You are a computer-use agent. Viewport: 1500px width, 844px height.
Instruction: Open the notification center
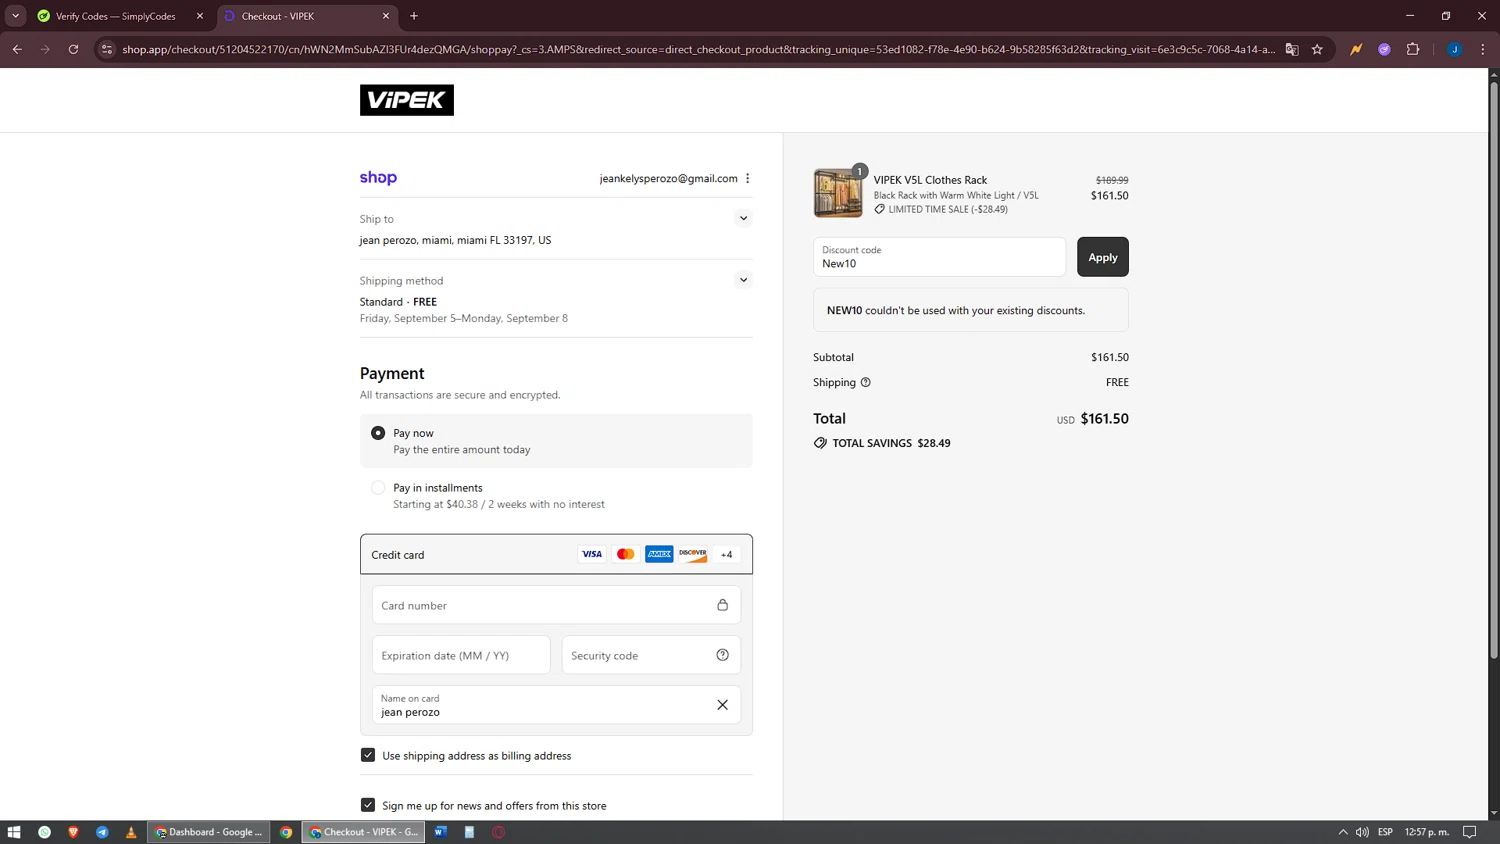tap(1469, 832)
